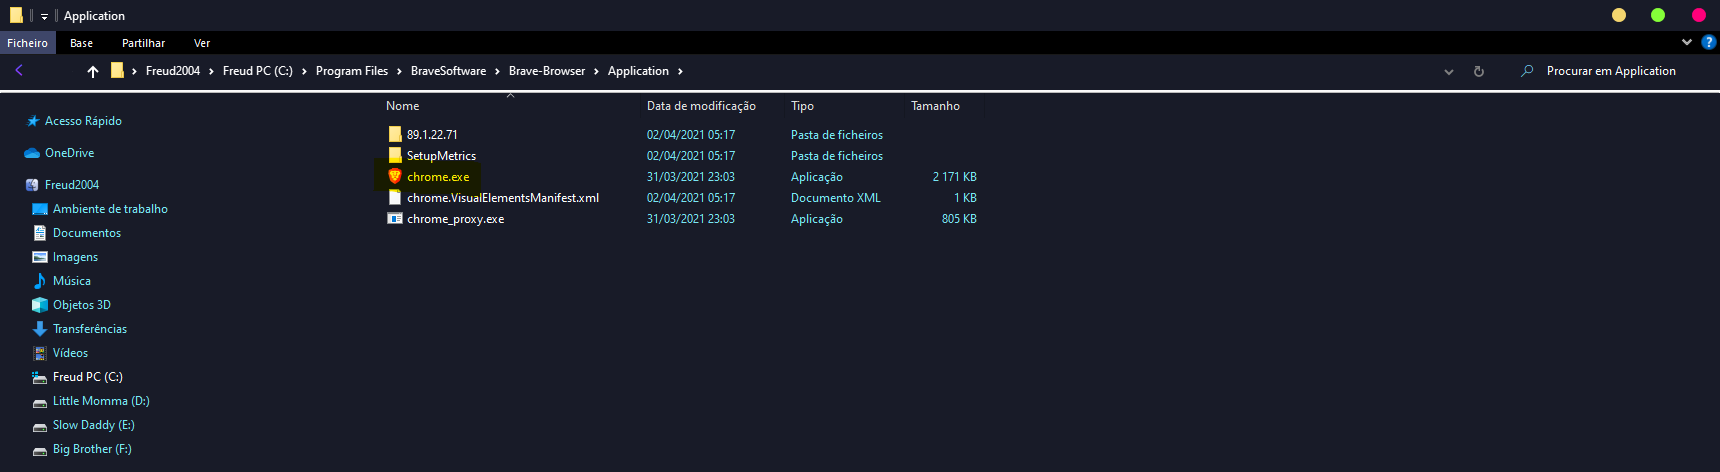Expand chevron after Freud2004 breadcrumb
The width and height of the screenshot is (1720, 472).
click(x=211, y=71)
